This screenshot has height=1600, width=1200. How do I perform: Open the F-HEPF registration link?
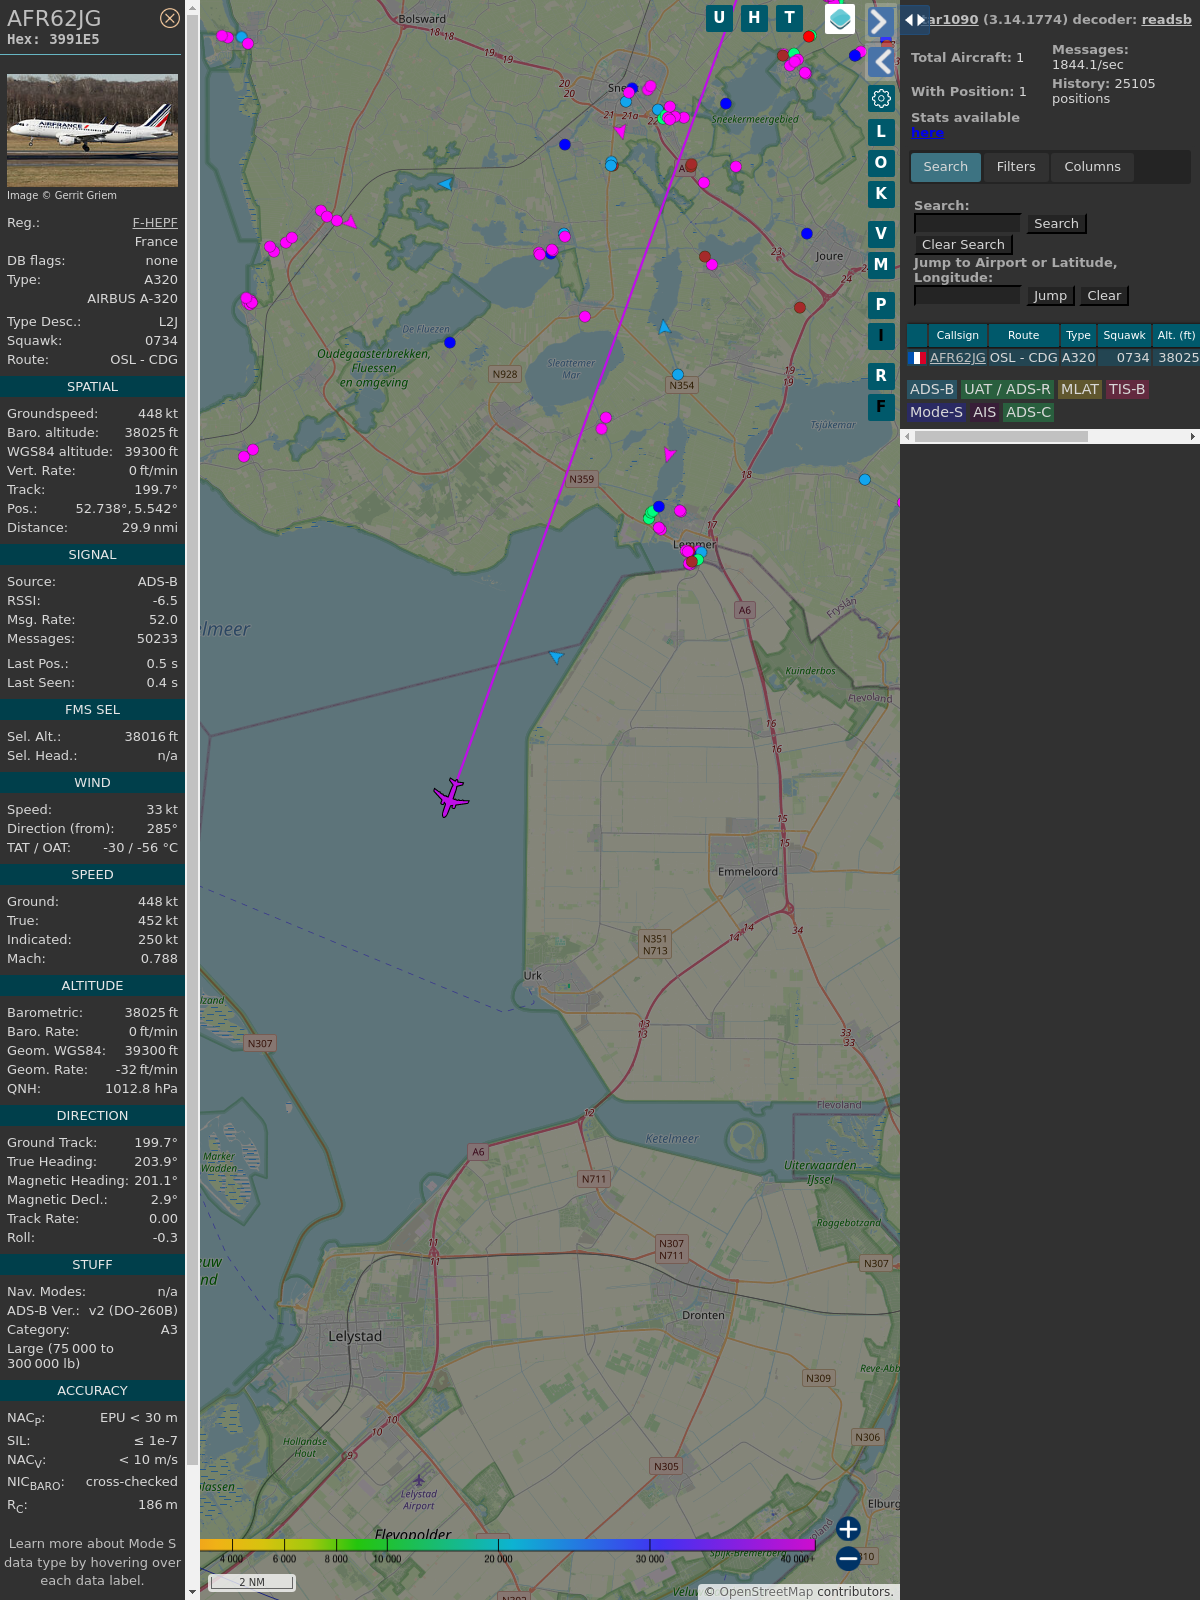tap(155, 223)
